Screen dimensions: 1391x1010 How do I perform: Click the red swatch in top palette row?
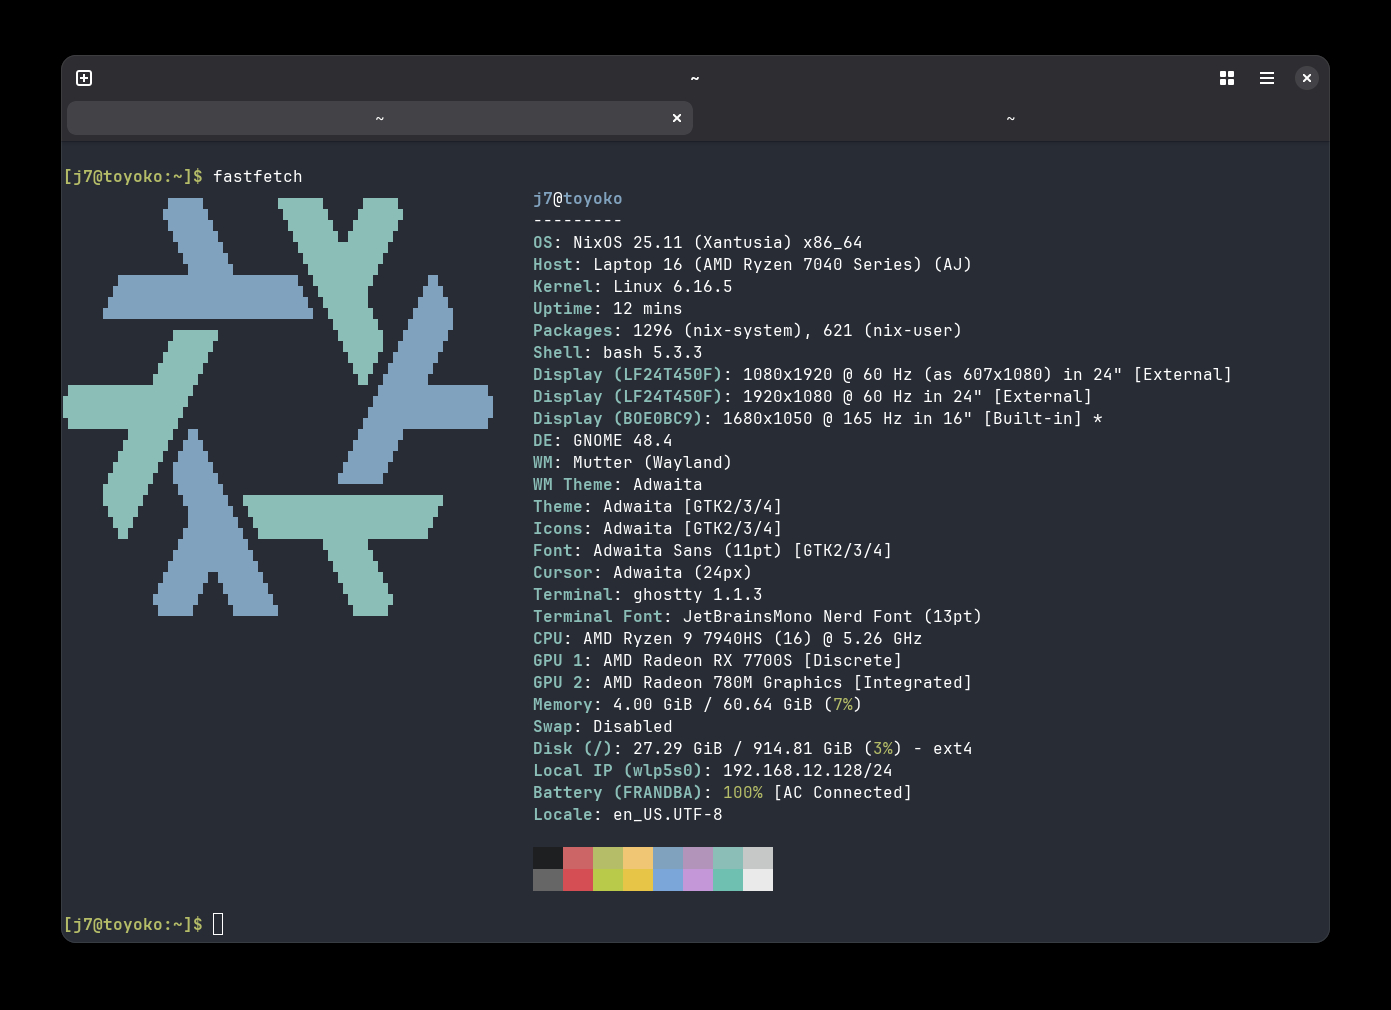(x=578, y=858)
